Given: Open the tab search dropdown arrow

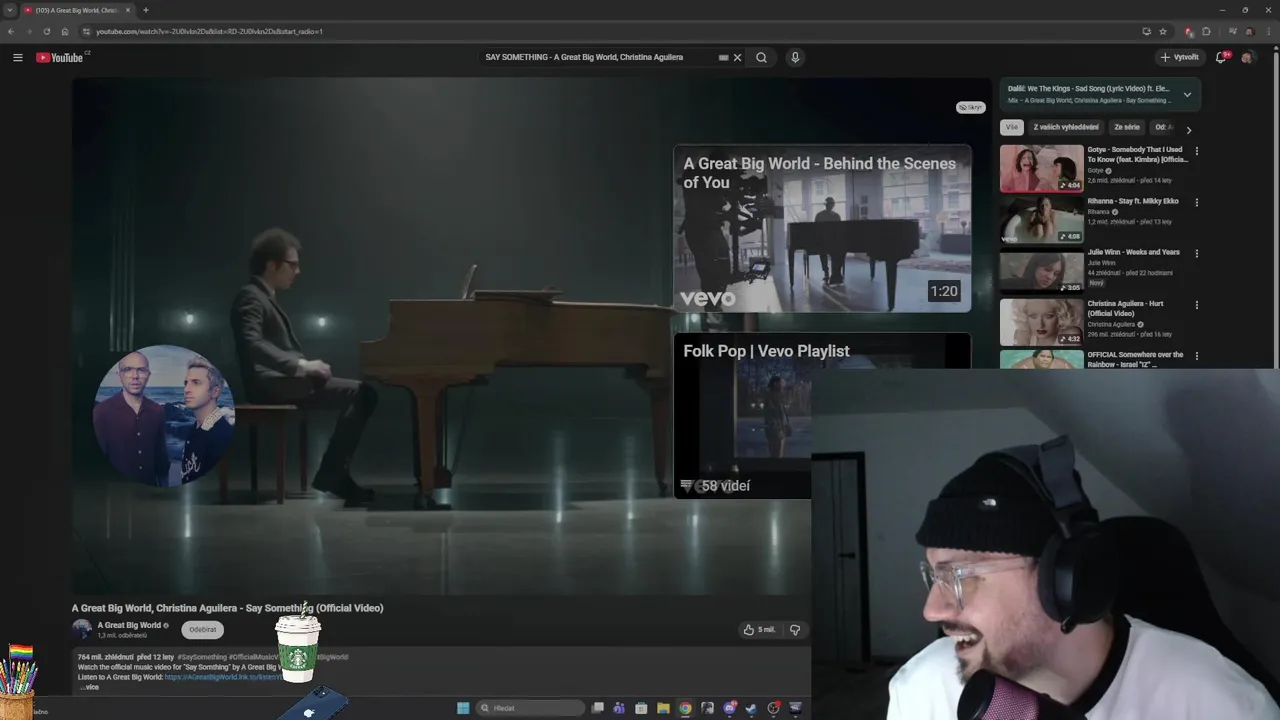Looking at the screenshot, I should (x=9, y=10).
